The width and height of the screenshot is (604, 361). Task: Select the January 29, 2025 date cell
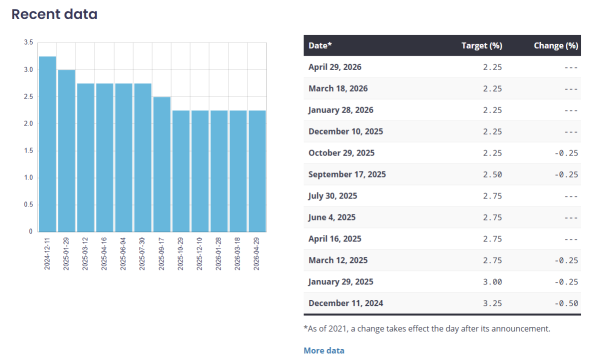tap(341, 282)
